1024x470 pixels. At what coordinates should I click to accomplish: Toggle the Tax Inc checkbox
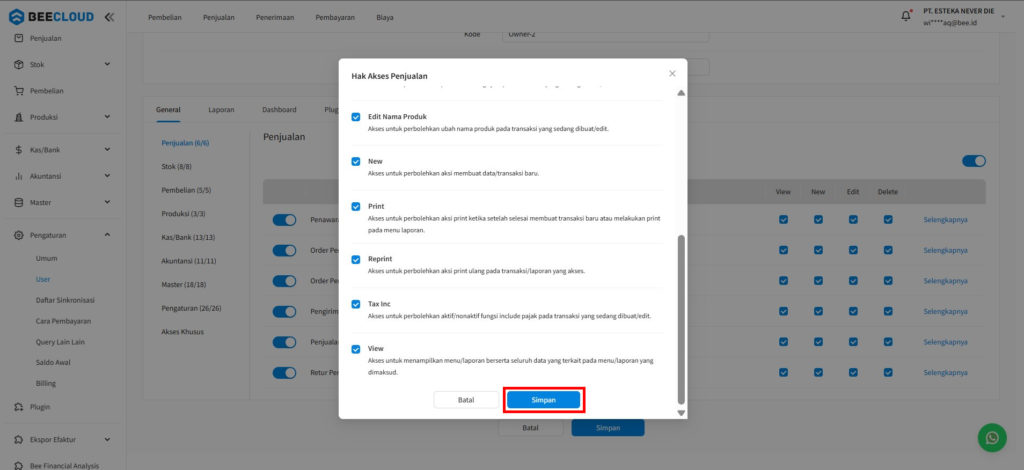coord(356,304)
